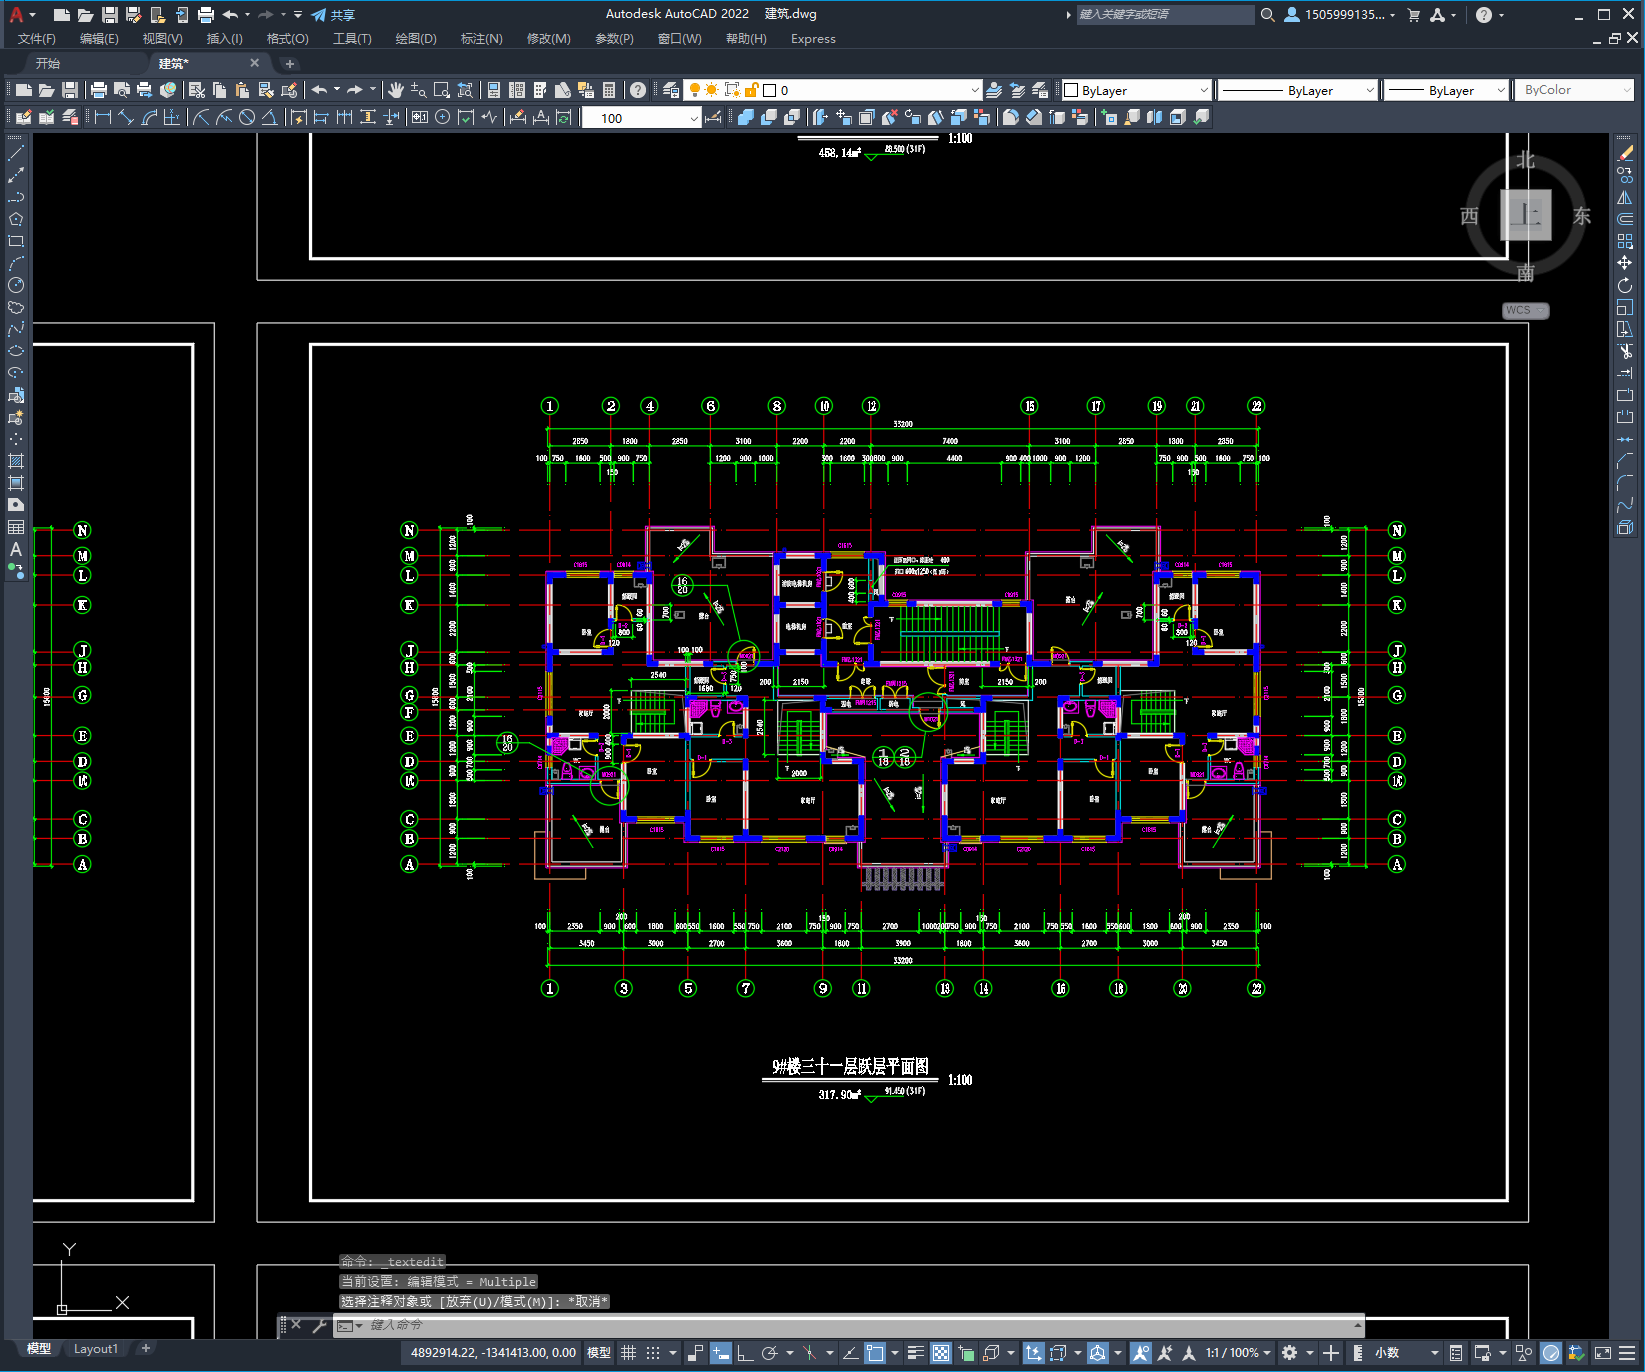
Task: Add a new drawing tab with plus button
Action: (290, 64)
